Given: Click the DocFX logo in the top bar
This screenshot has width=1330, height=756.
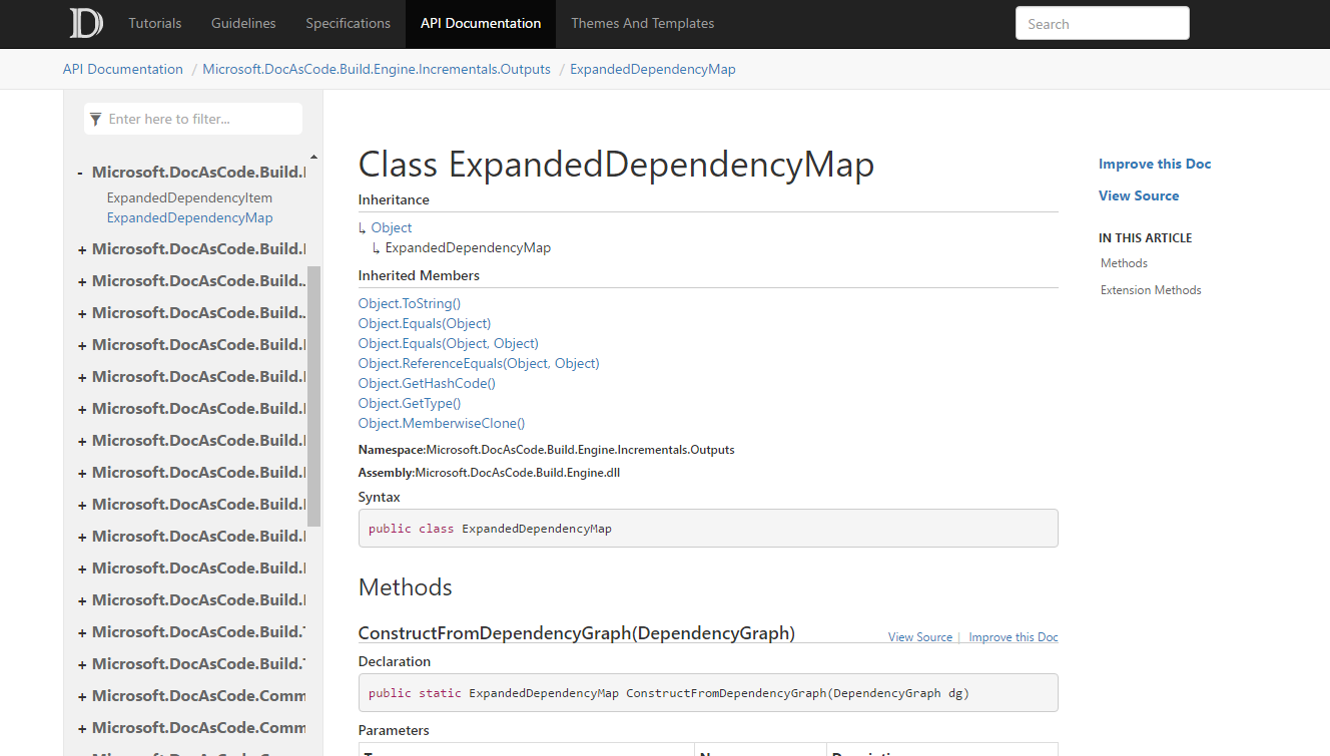Looking at the screenshot, I should tap(85, 23).
